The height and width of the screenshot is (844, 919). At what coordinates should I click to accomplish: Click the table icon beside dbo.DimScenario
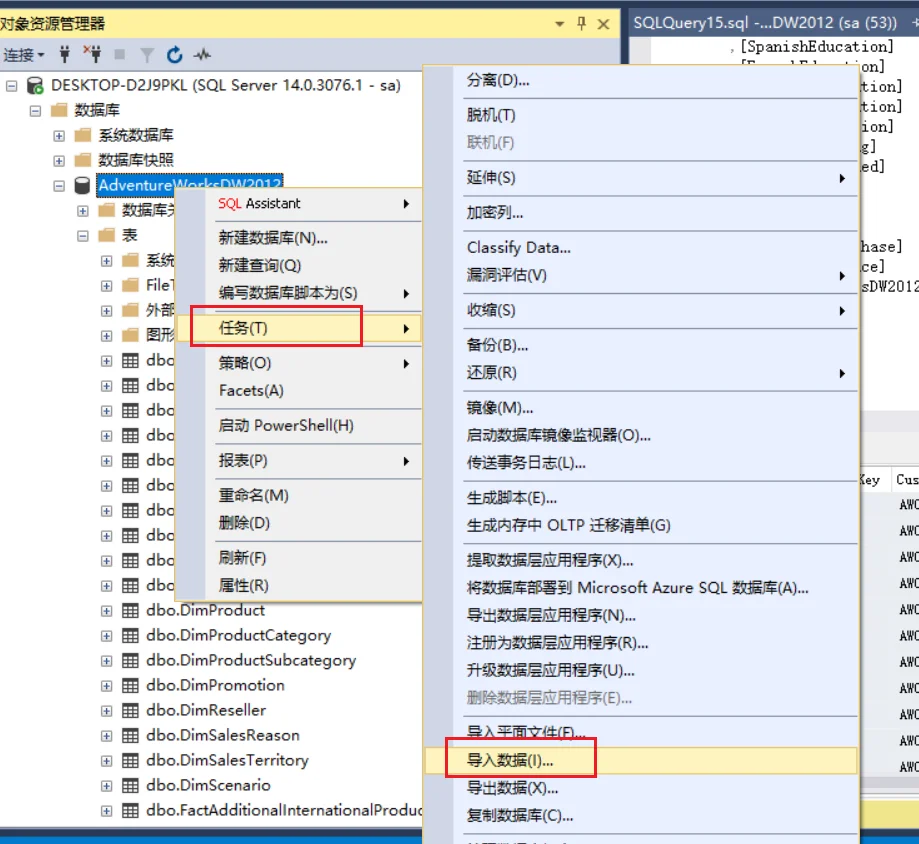(130, 786)
